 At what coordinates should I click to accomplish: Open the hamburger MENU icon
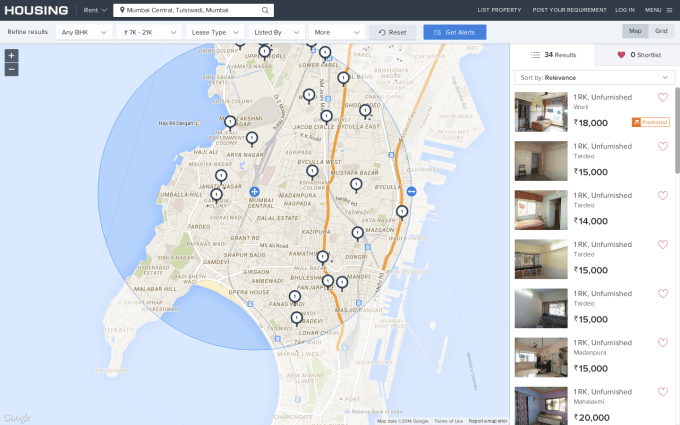(x=669, y=10)
